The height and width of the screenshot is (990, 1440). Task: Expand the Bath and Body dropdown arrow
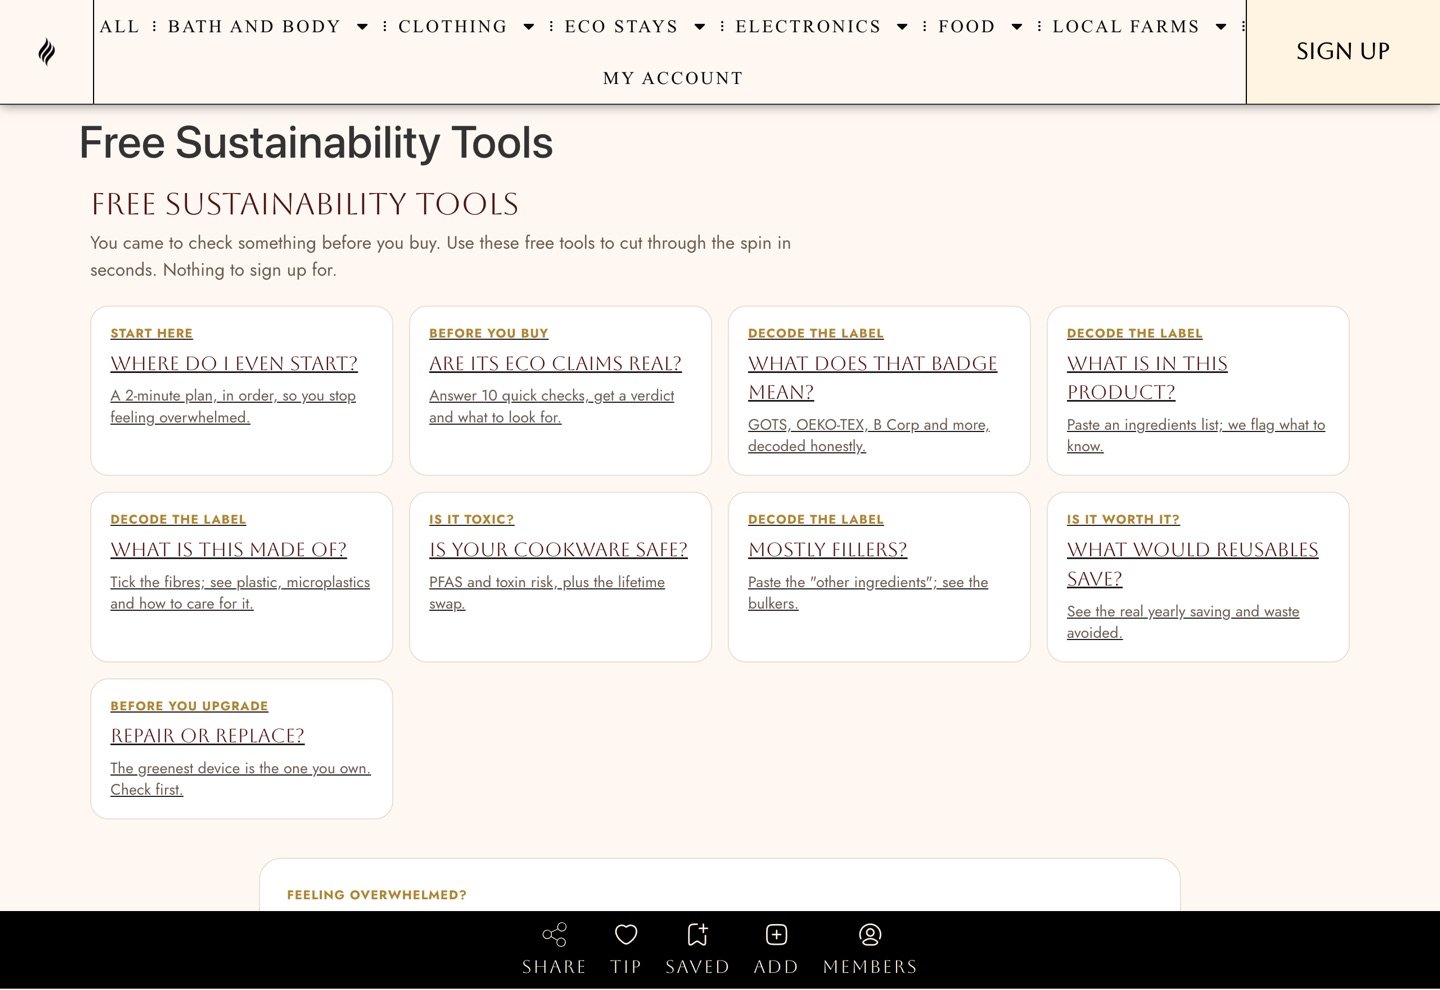pyautogui.click(x=362, y=27)
